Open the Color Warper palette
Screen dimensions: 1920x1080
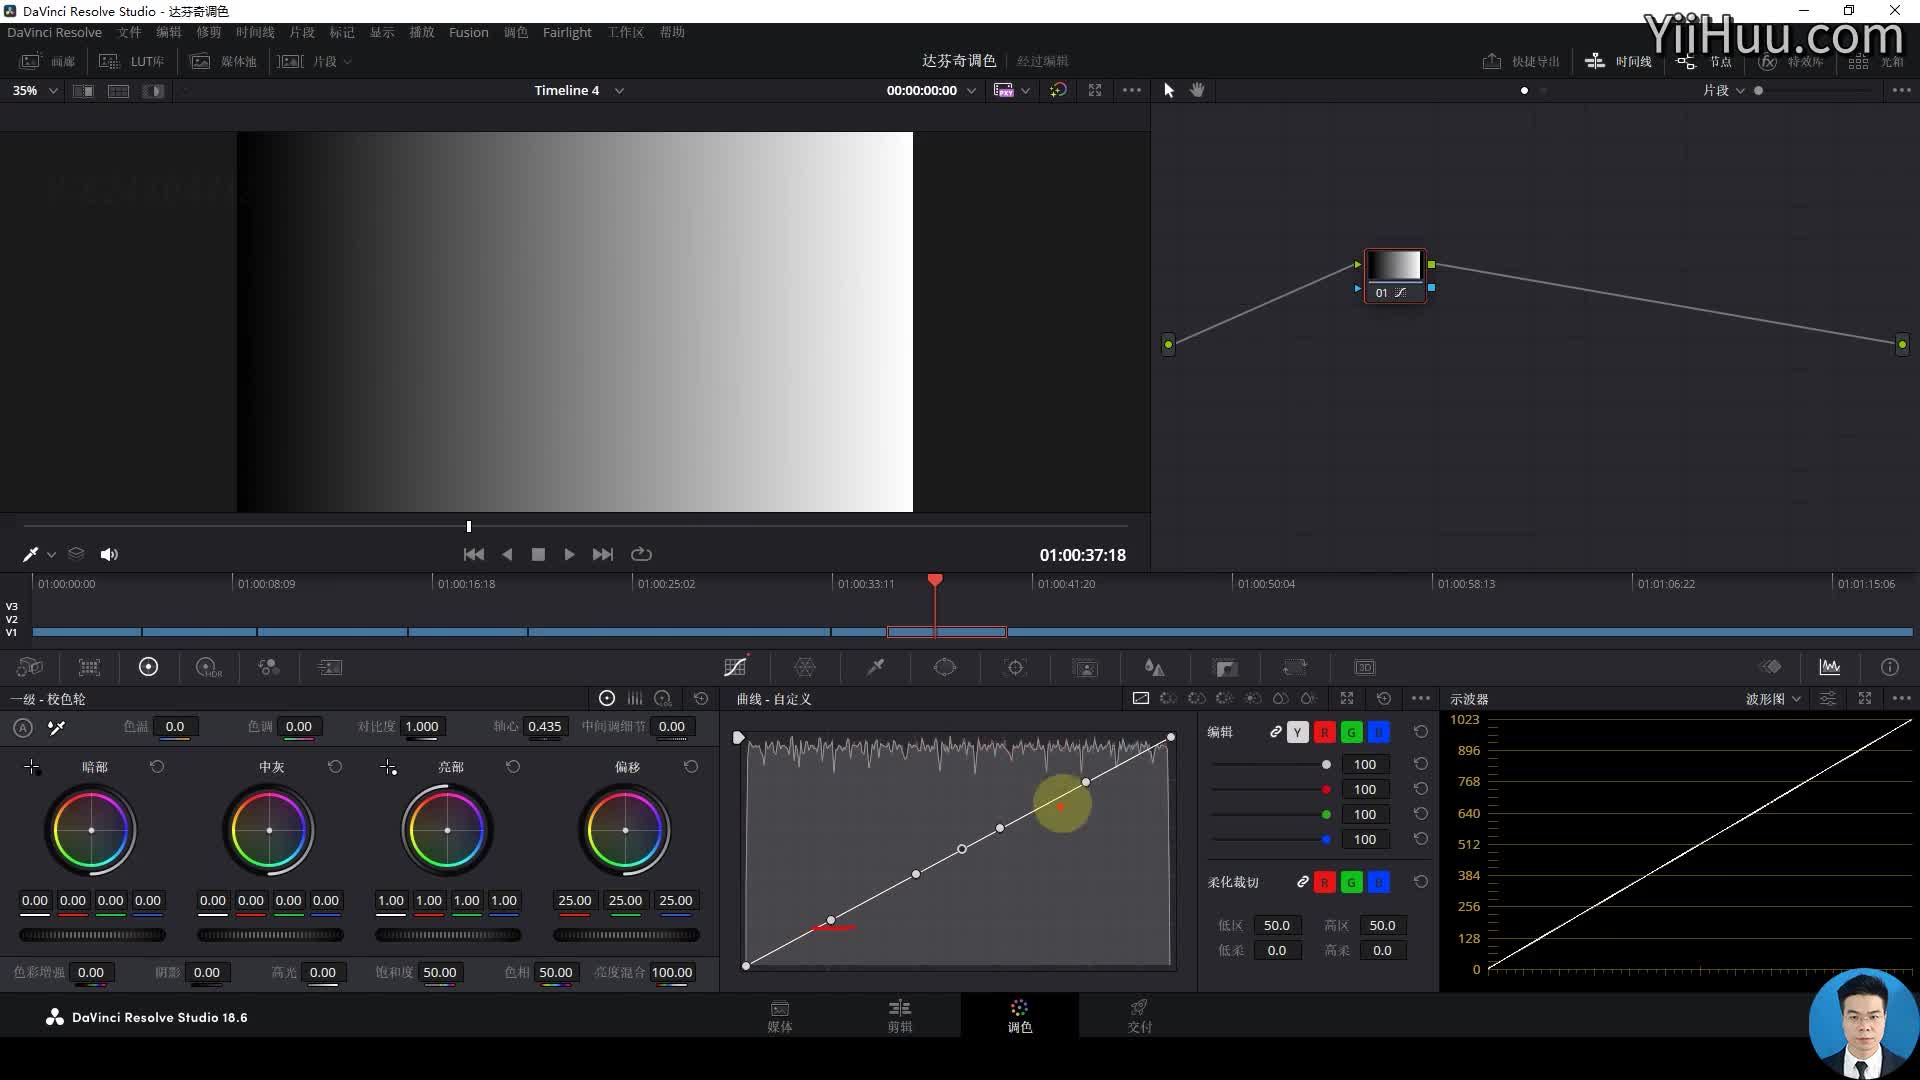[805, 667]
